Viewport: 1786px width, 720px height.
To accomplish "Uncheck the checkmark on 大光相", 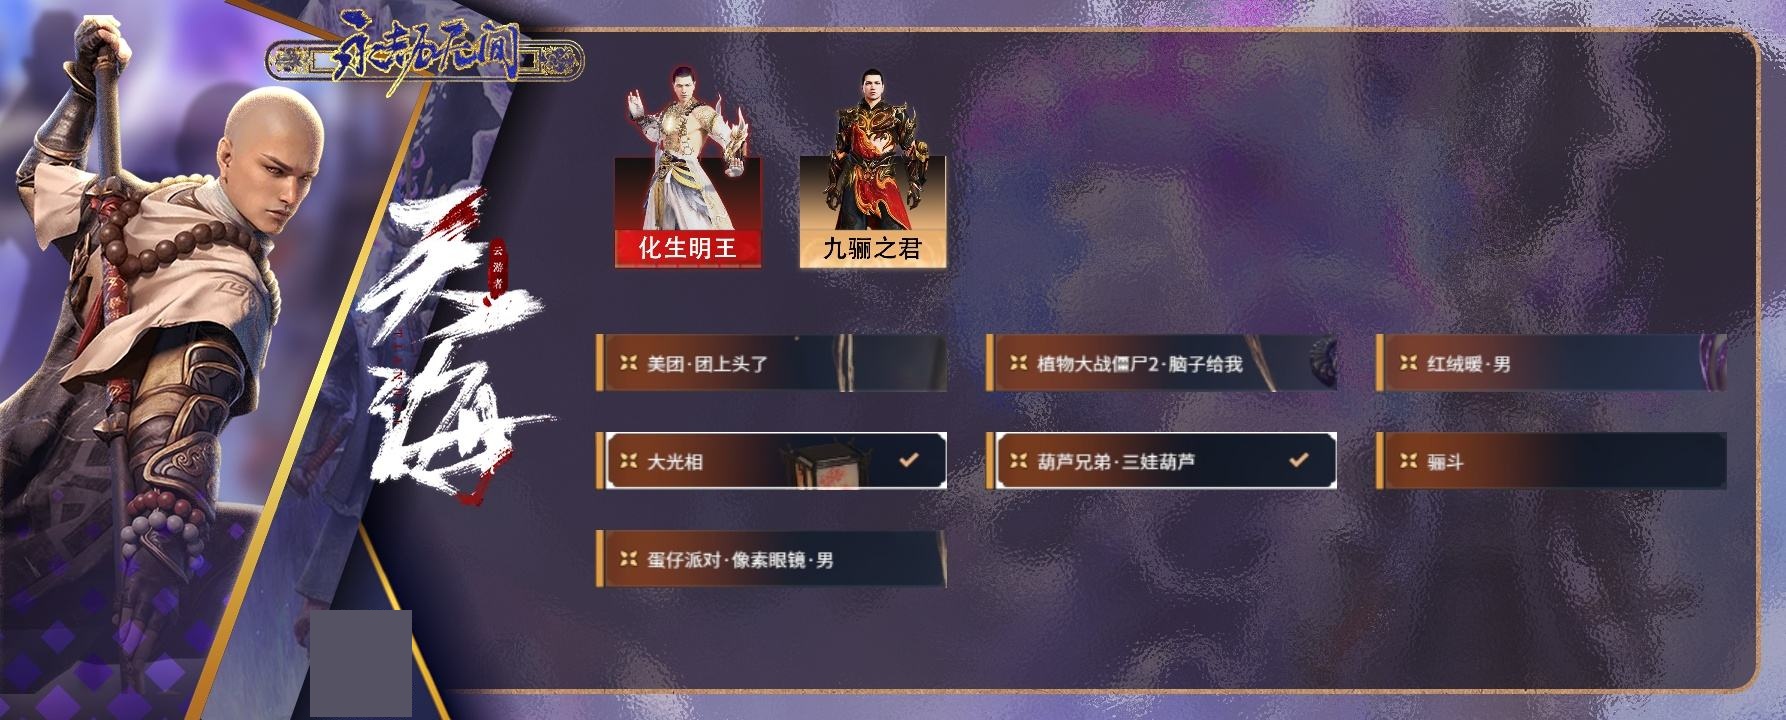I will coord(909,461).
